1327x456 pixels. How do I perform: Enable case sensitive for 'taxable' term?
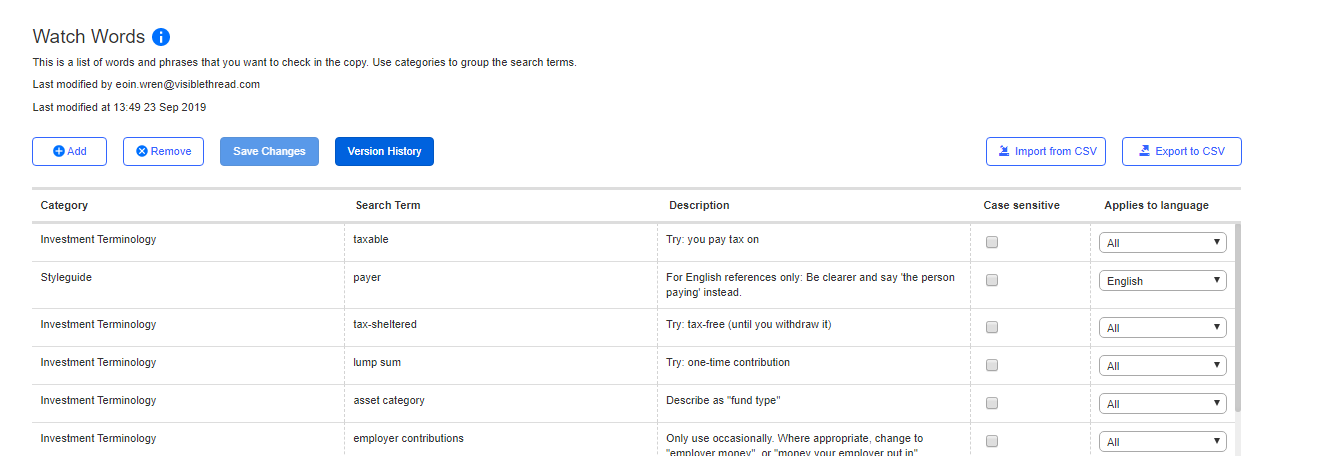point(992,242)
